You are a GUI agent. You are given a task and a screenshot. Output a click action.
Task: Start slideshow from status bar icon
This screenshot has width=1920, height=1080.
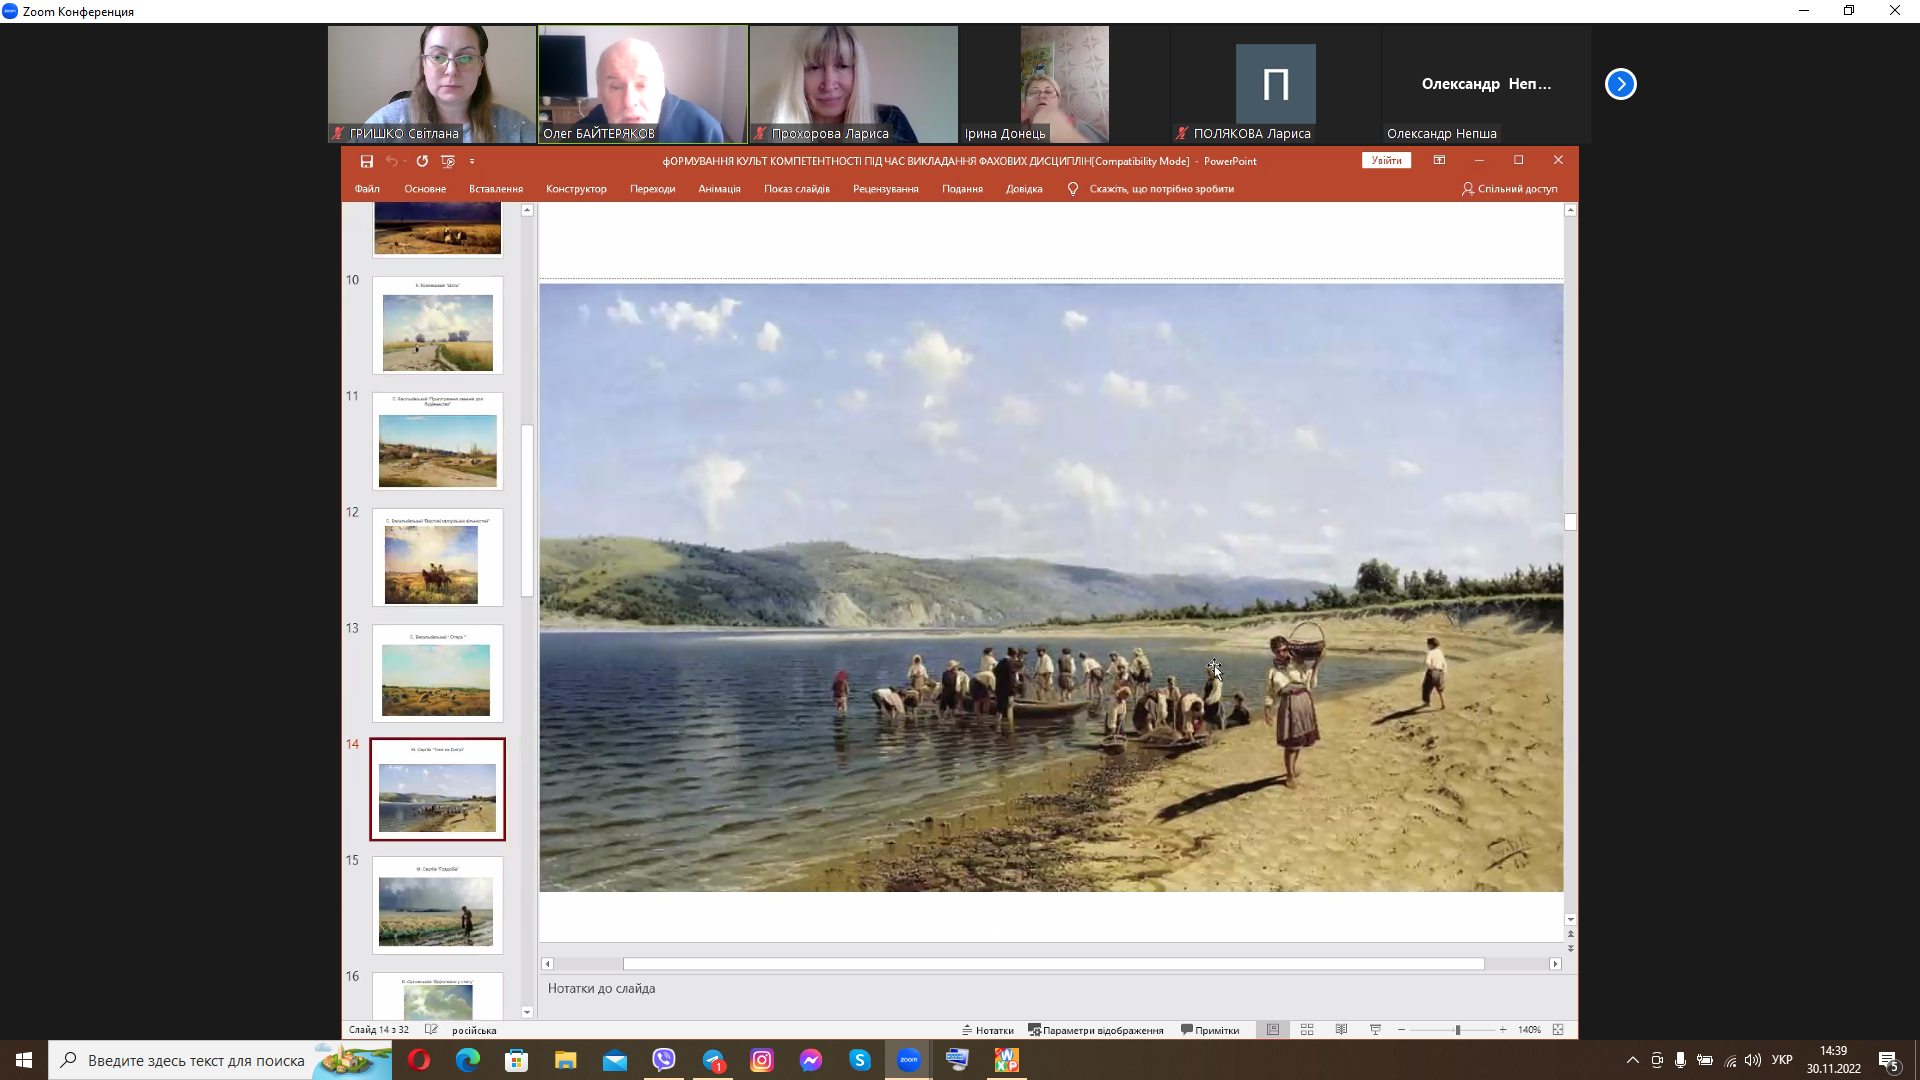click(x=1375, y=1030)
